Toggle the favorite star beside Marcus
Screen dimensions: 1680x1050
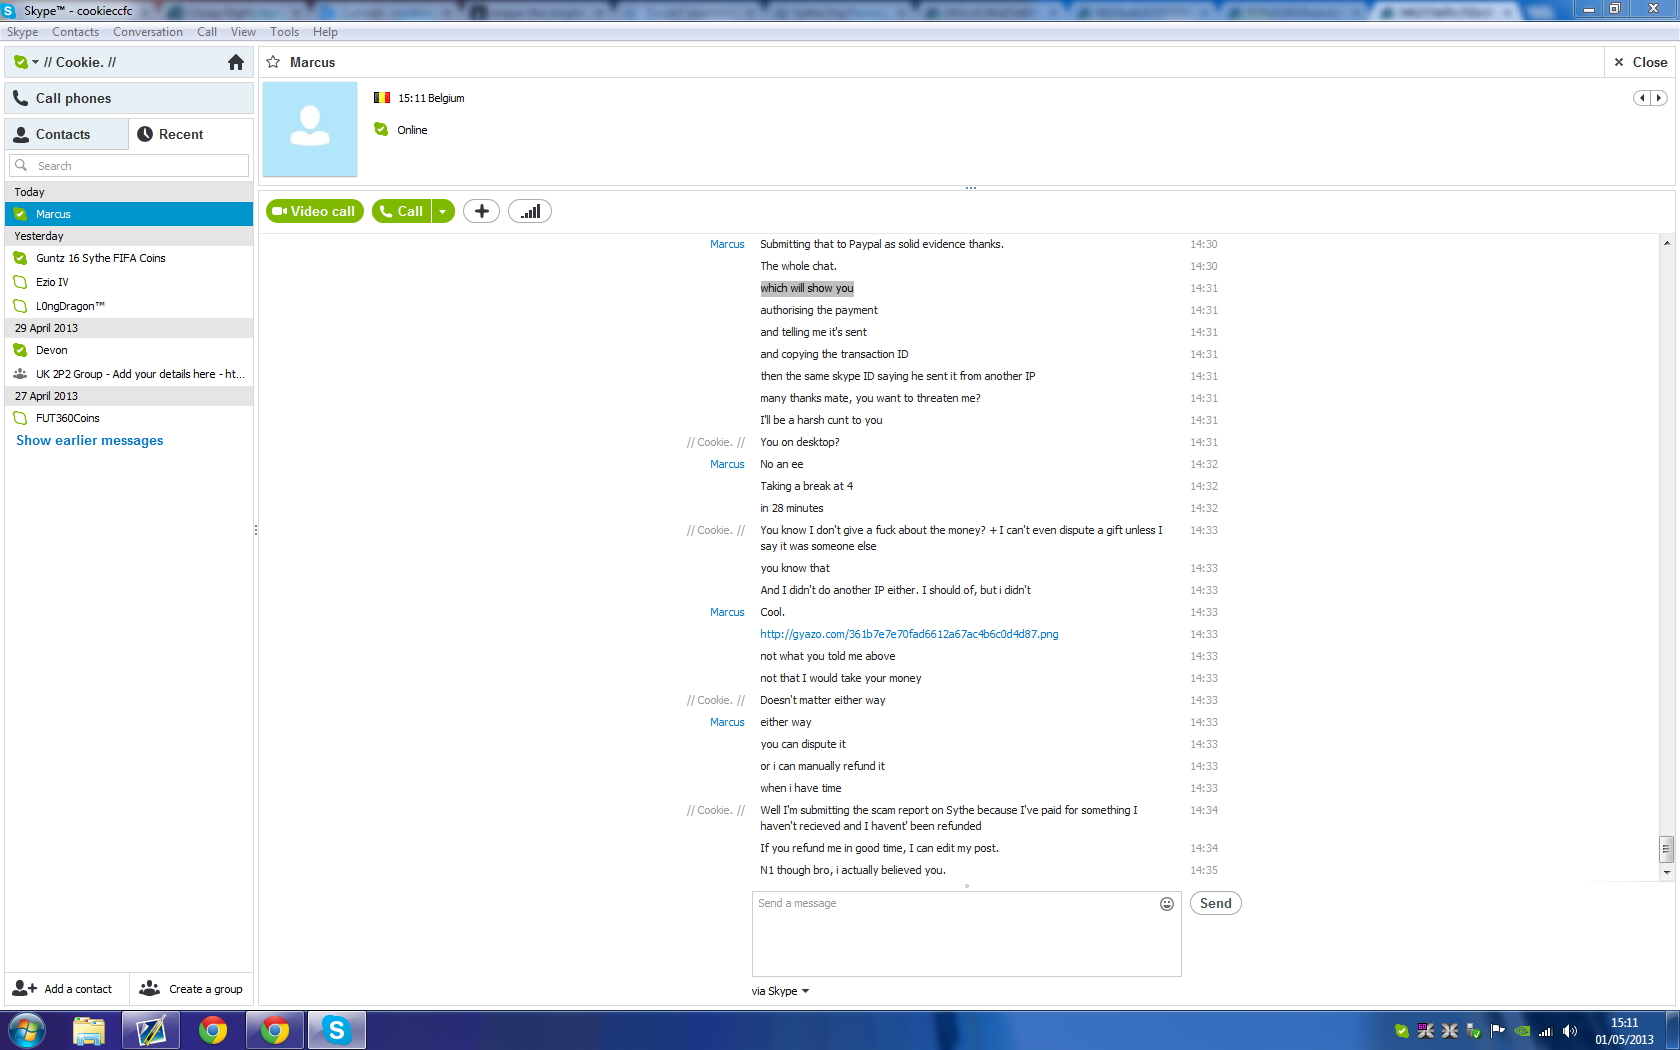(273, 62)
